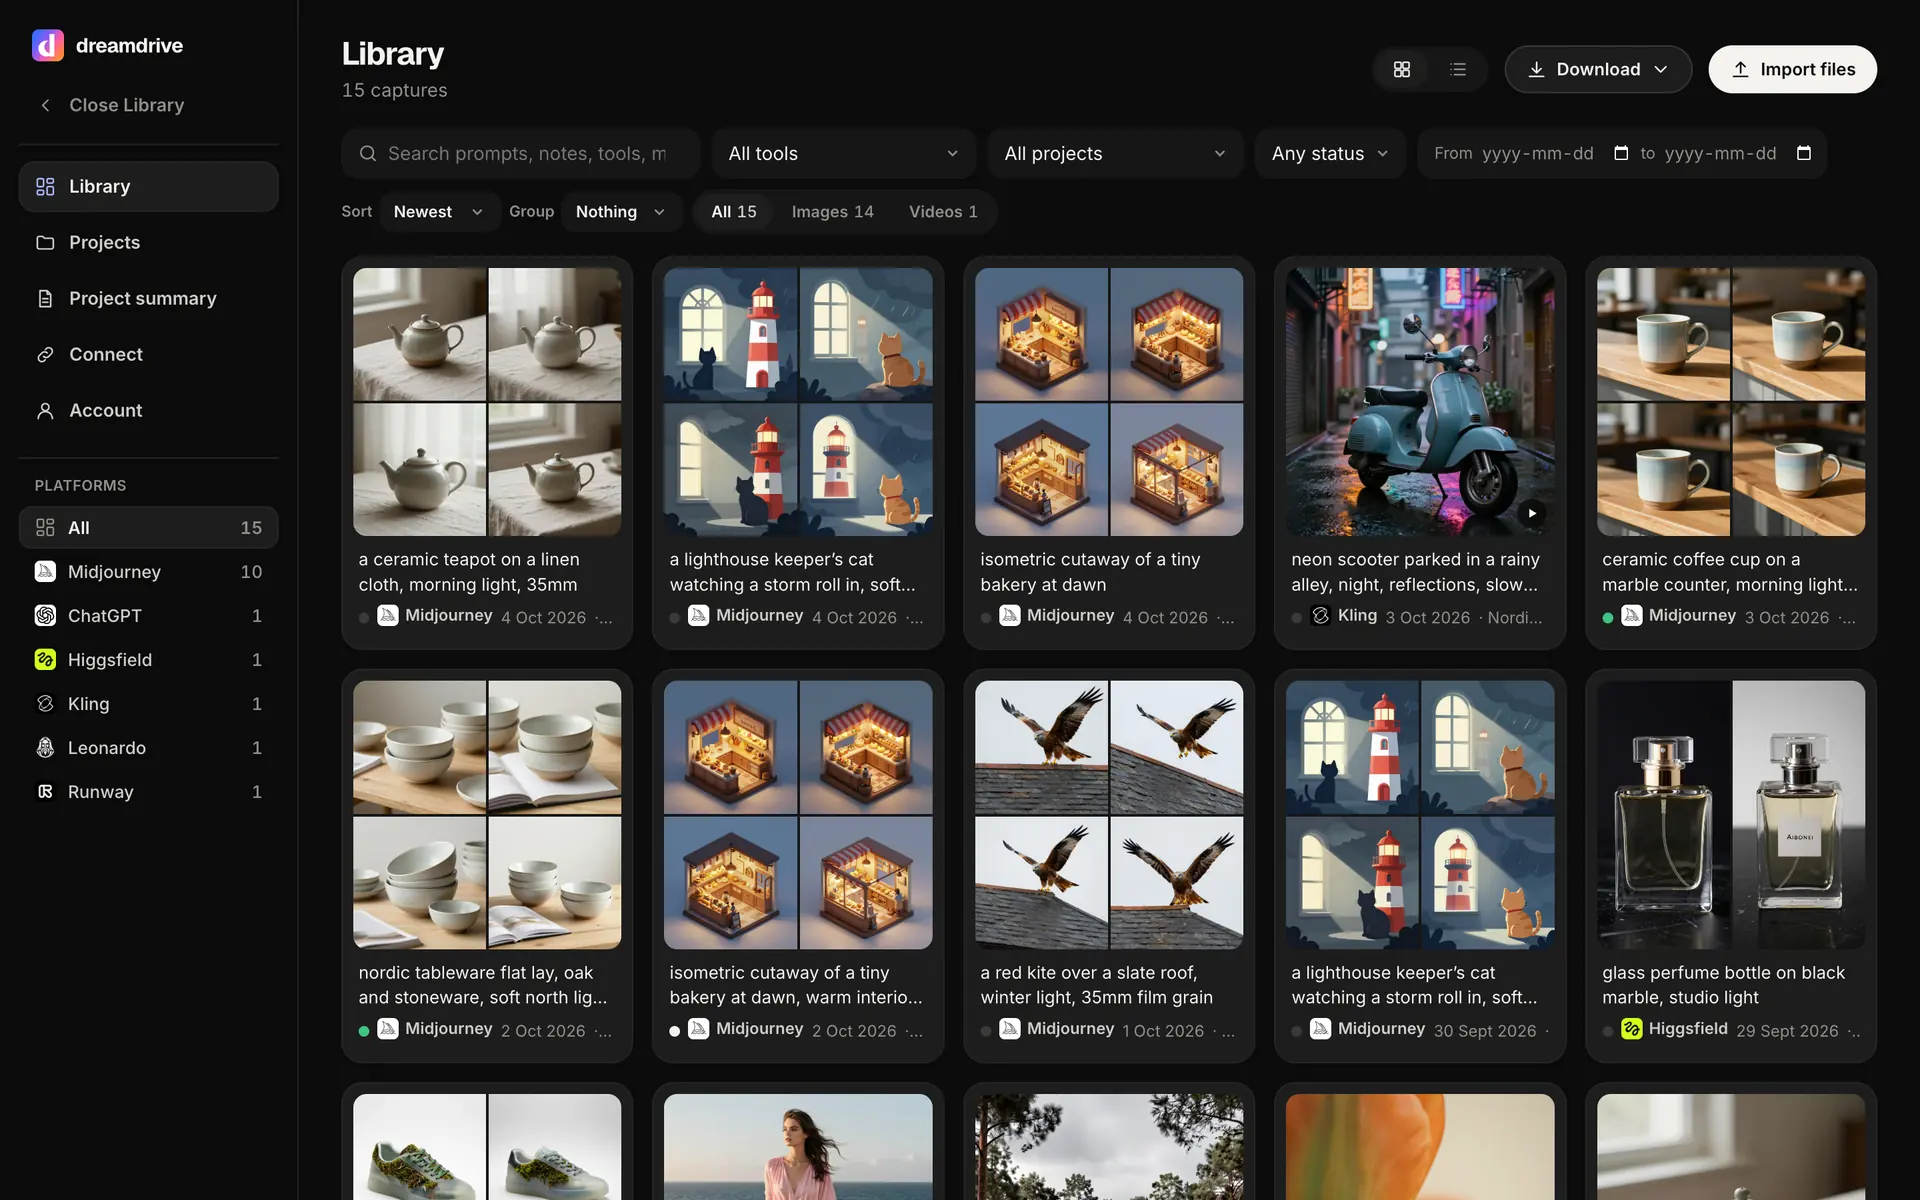This screenshot has height=1200, width=1920.
Task: Click Midjourney icon on red kite card
Action: (1010, 1029)
